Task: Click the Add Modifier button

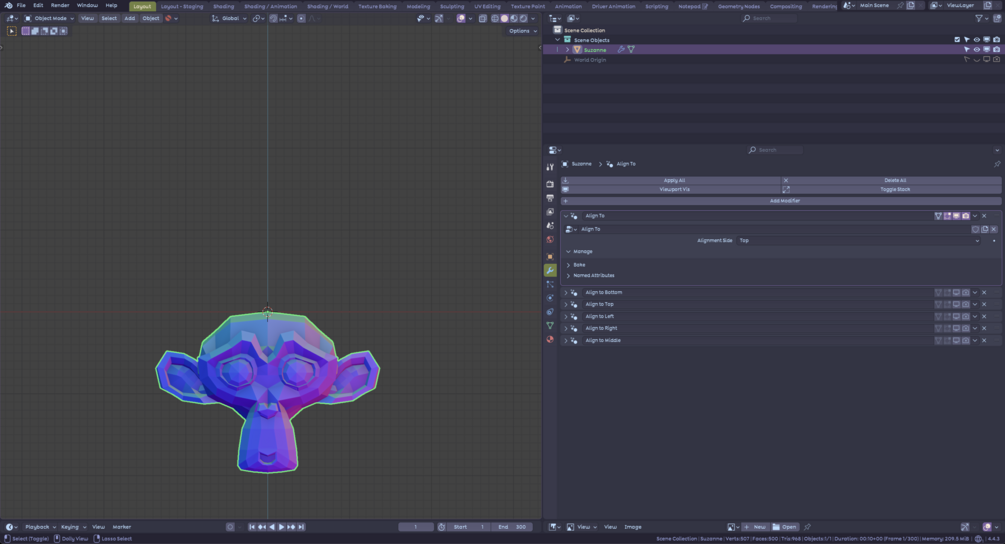Action: [781, 201]
